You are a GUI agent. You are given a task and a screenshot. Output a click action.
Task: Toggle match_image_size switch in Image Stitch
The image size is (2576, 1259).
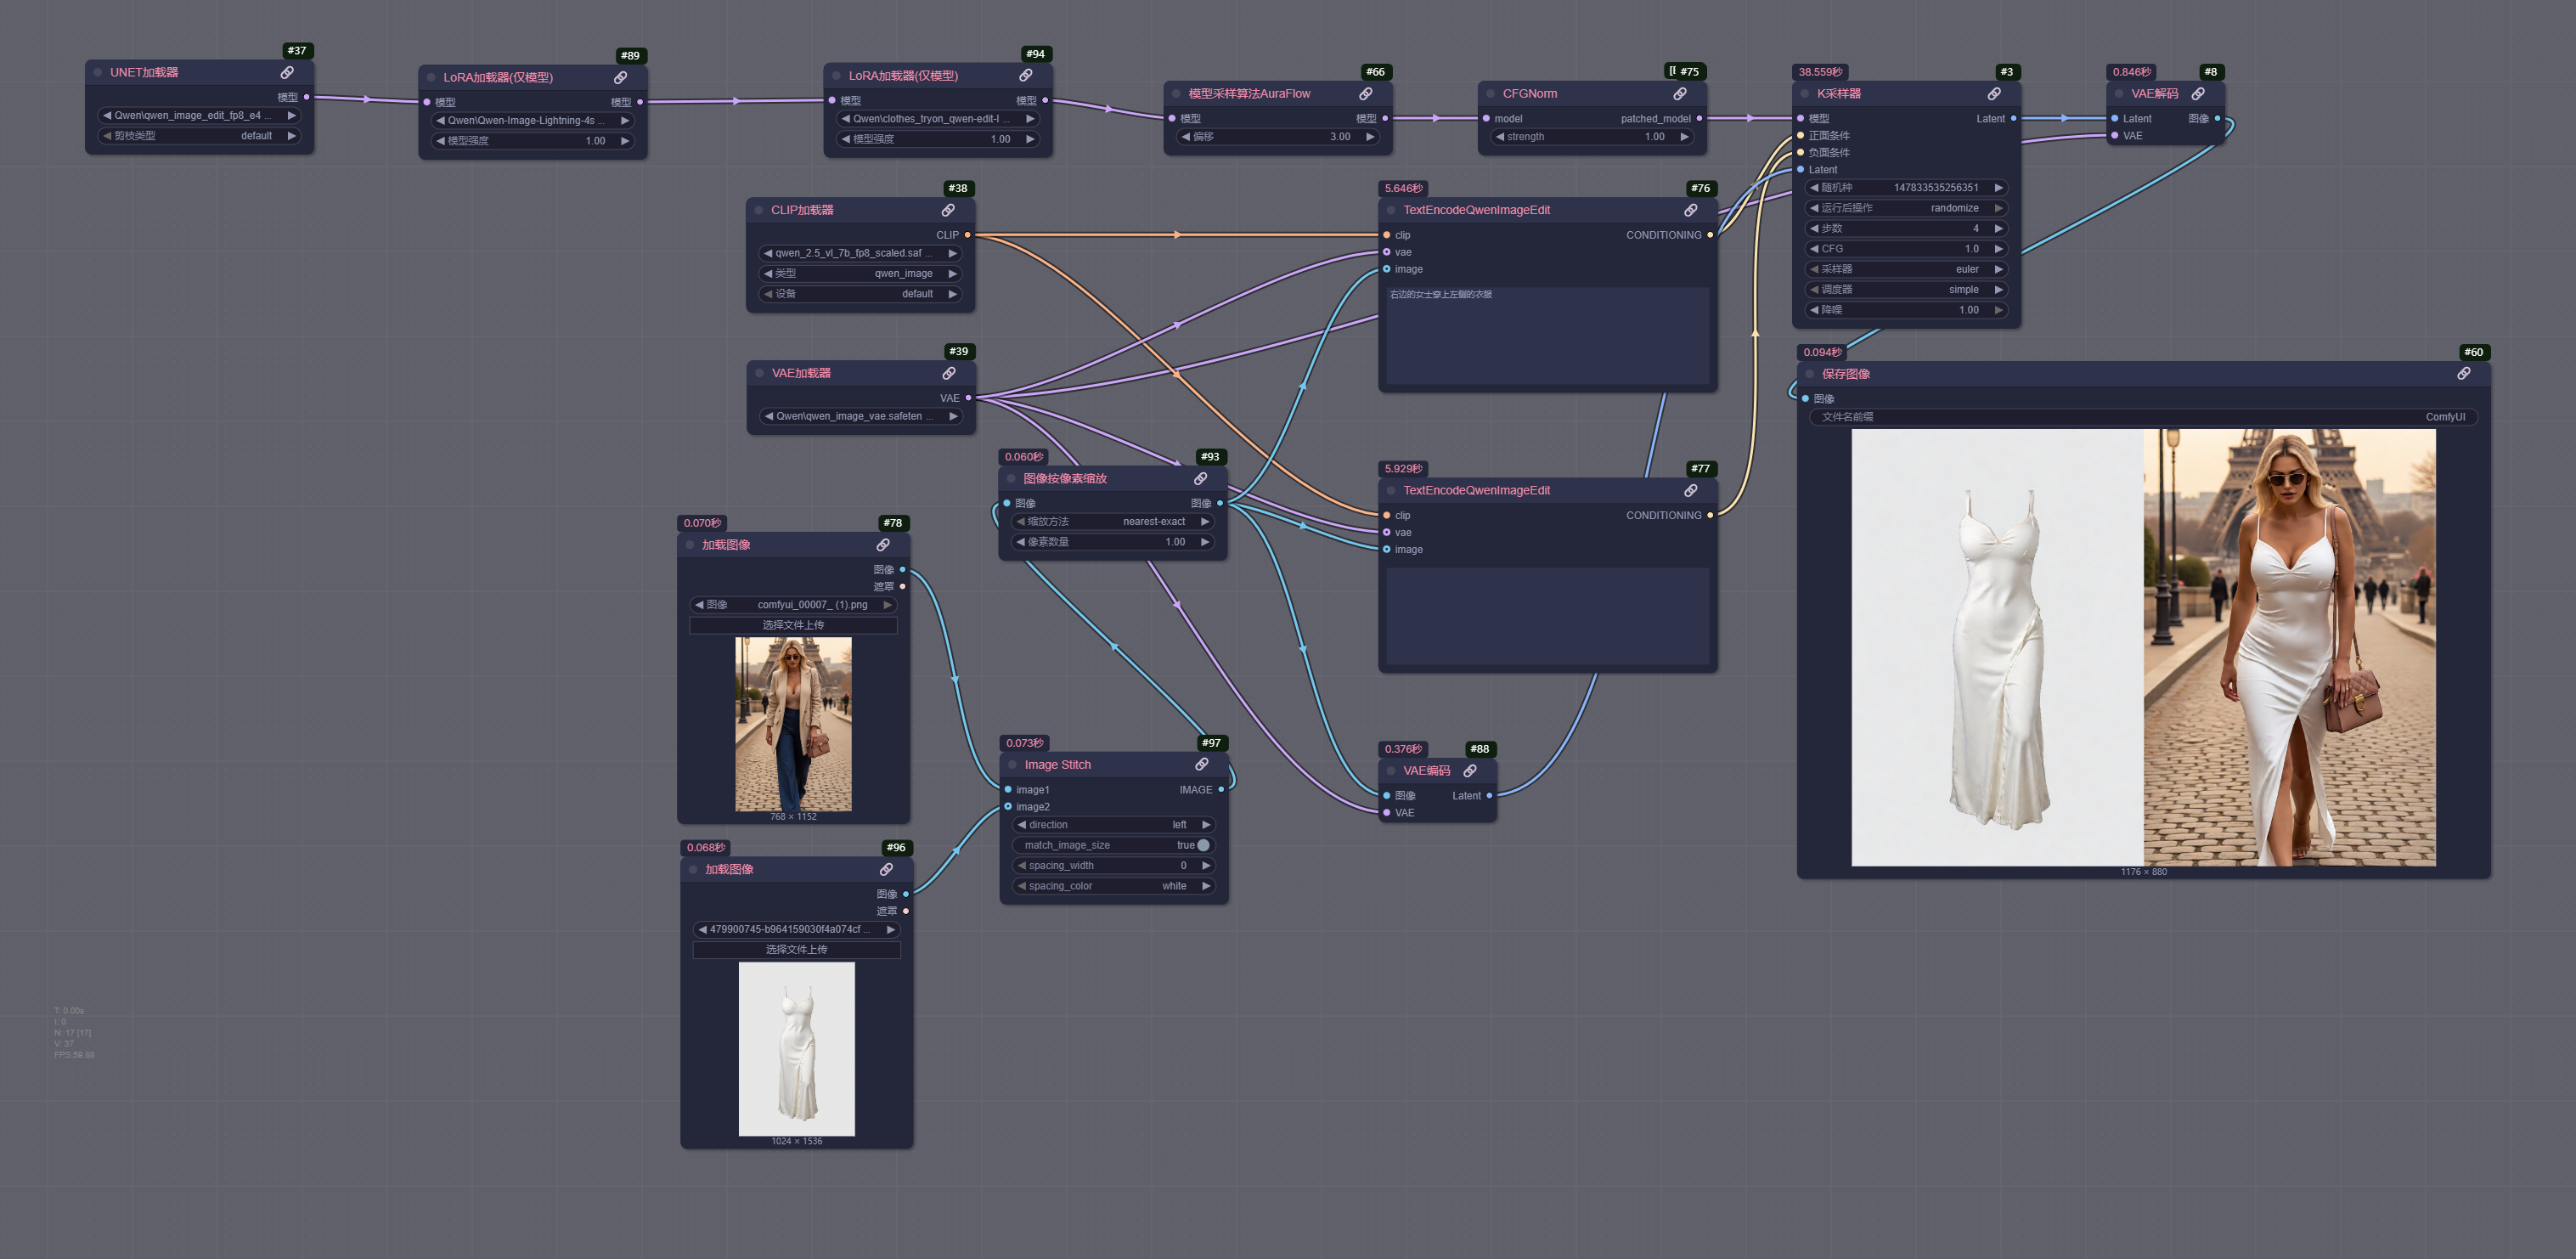point(1203,846)
